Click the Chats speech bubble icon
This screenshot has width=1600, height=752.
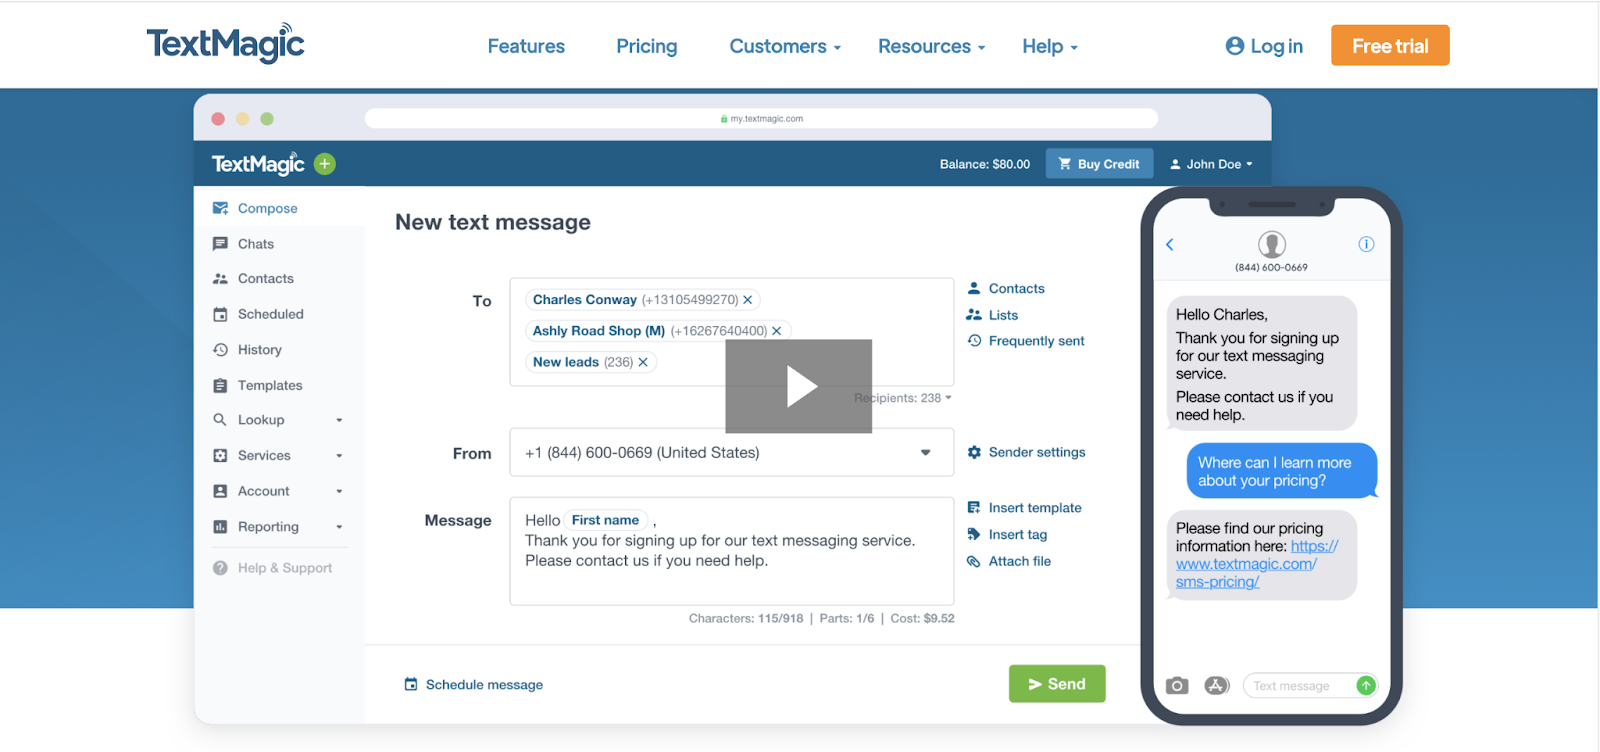[x=220, y=244]
